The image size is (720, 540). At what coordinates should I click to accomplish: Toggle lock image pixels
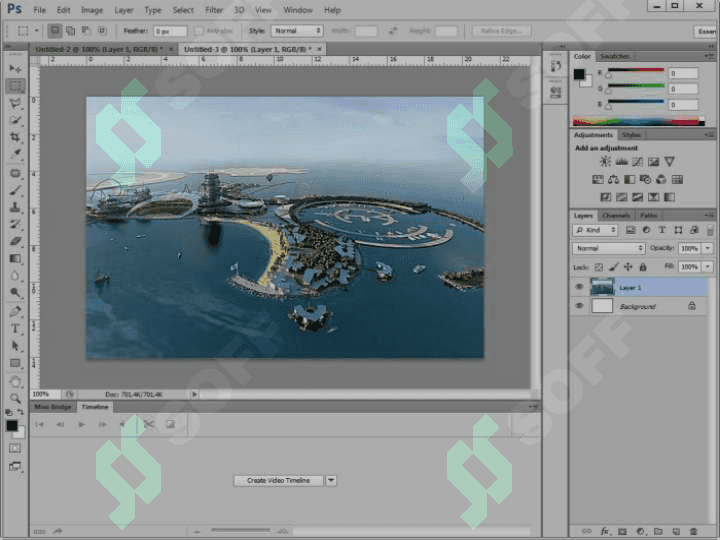click(613, 267)
